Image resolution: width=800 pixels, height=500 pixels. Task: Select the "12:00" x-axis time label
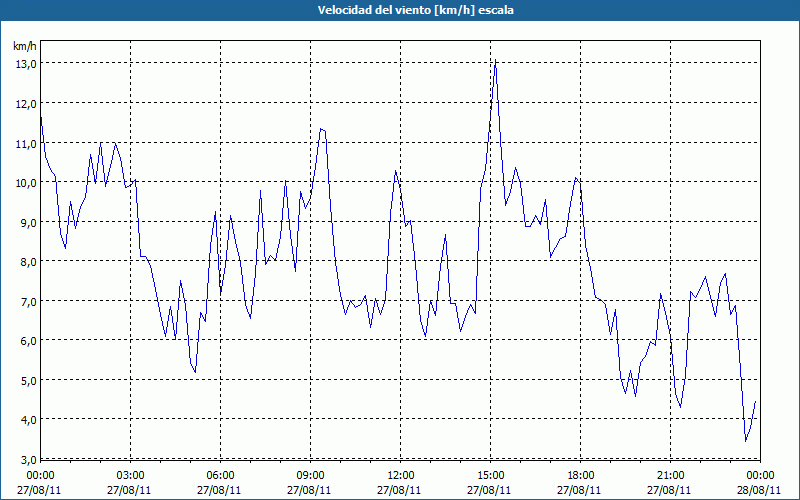pos(399,476)
